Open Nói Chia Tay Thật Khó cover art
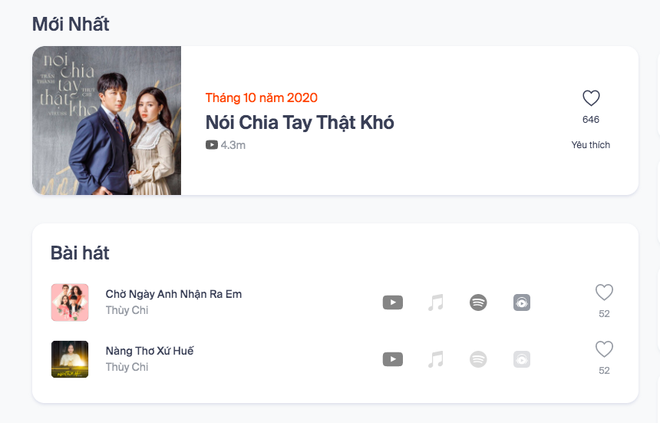This screenshot has height=423, width=660. pyautogui.click(x=106, y=120)
